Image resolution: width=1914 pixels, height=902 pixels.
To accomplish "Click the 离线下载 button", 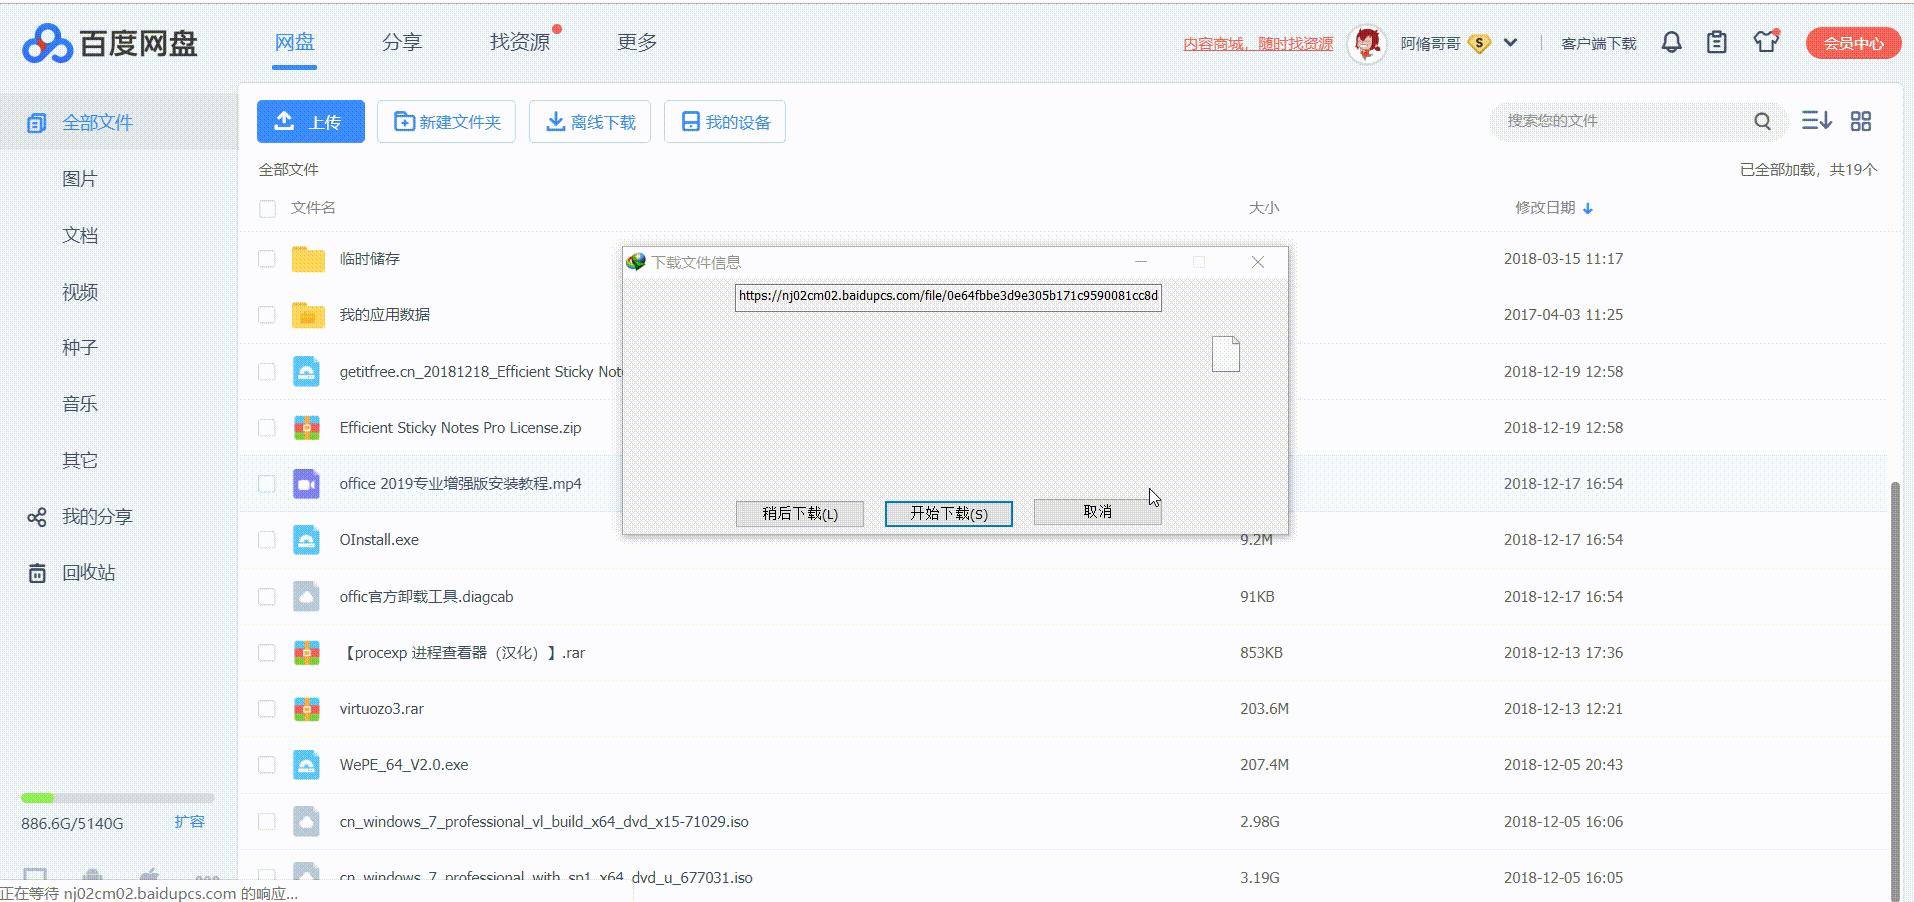I will 590,121.
